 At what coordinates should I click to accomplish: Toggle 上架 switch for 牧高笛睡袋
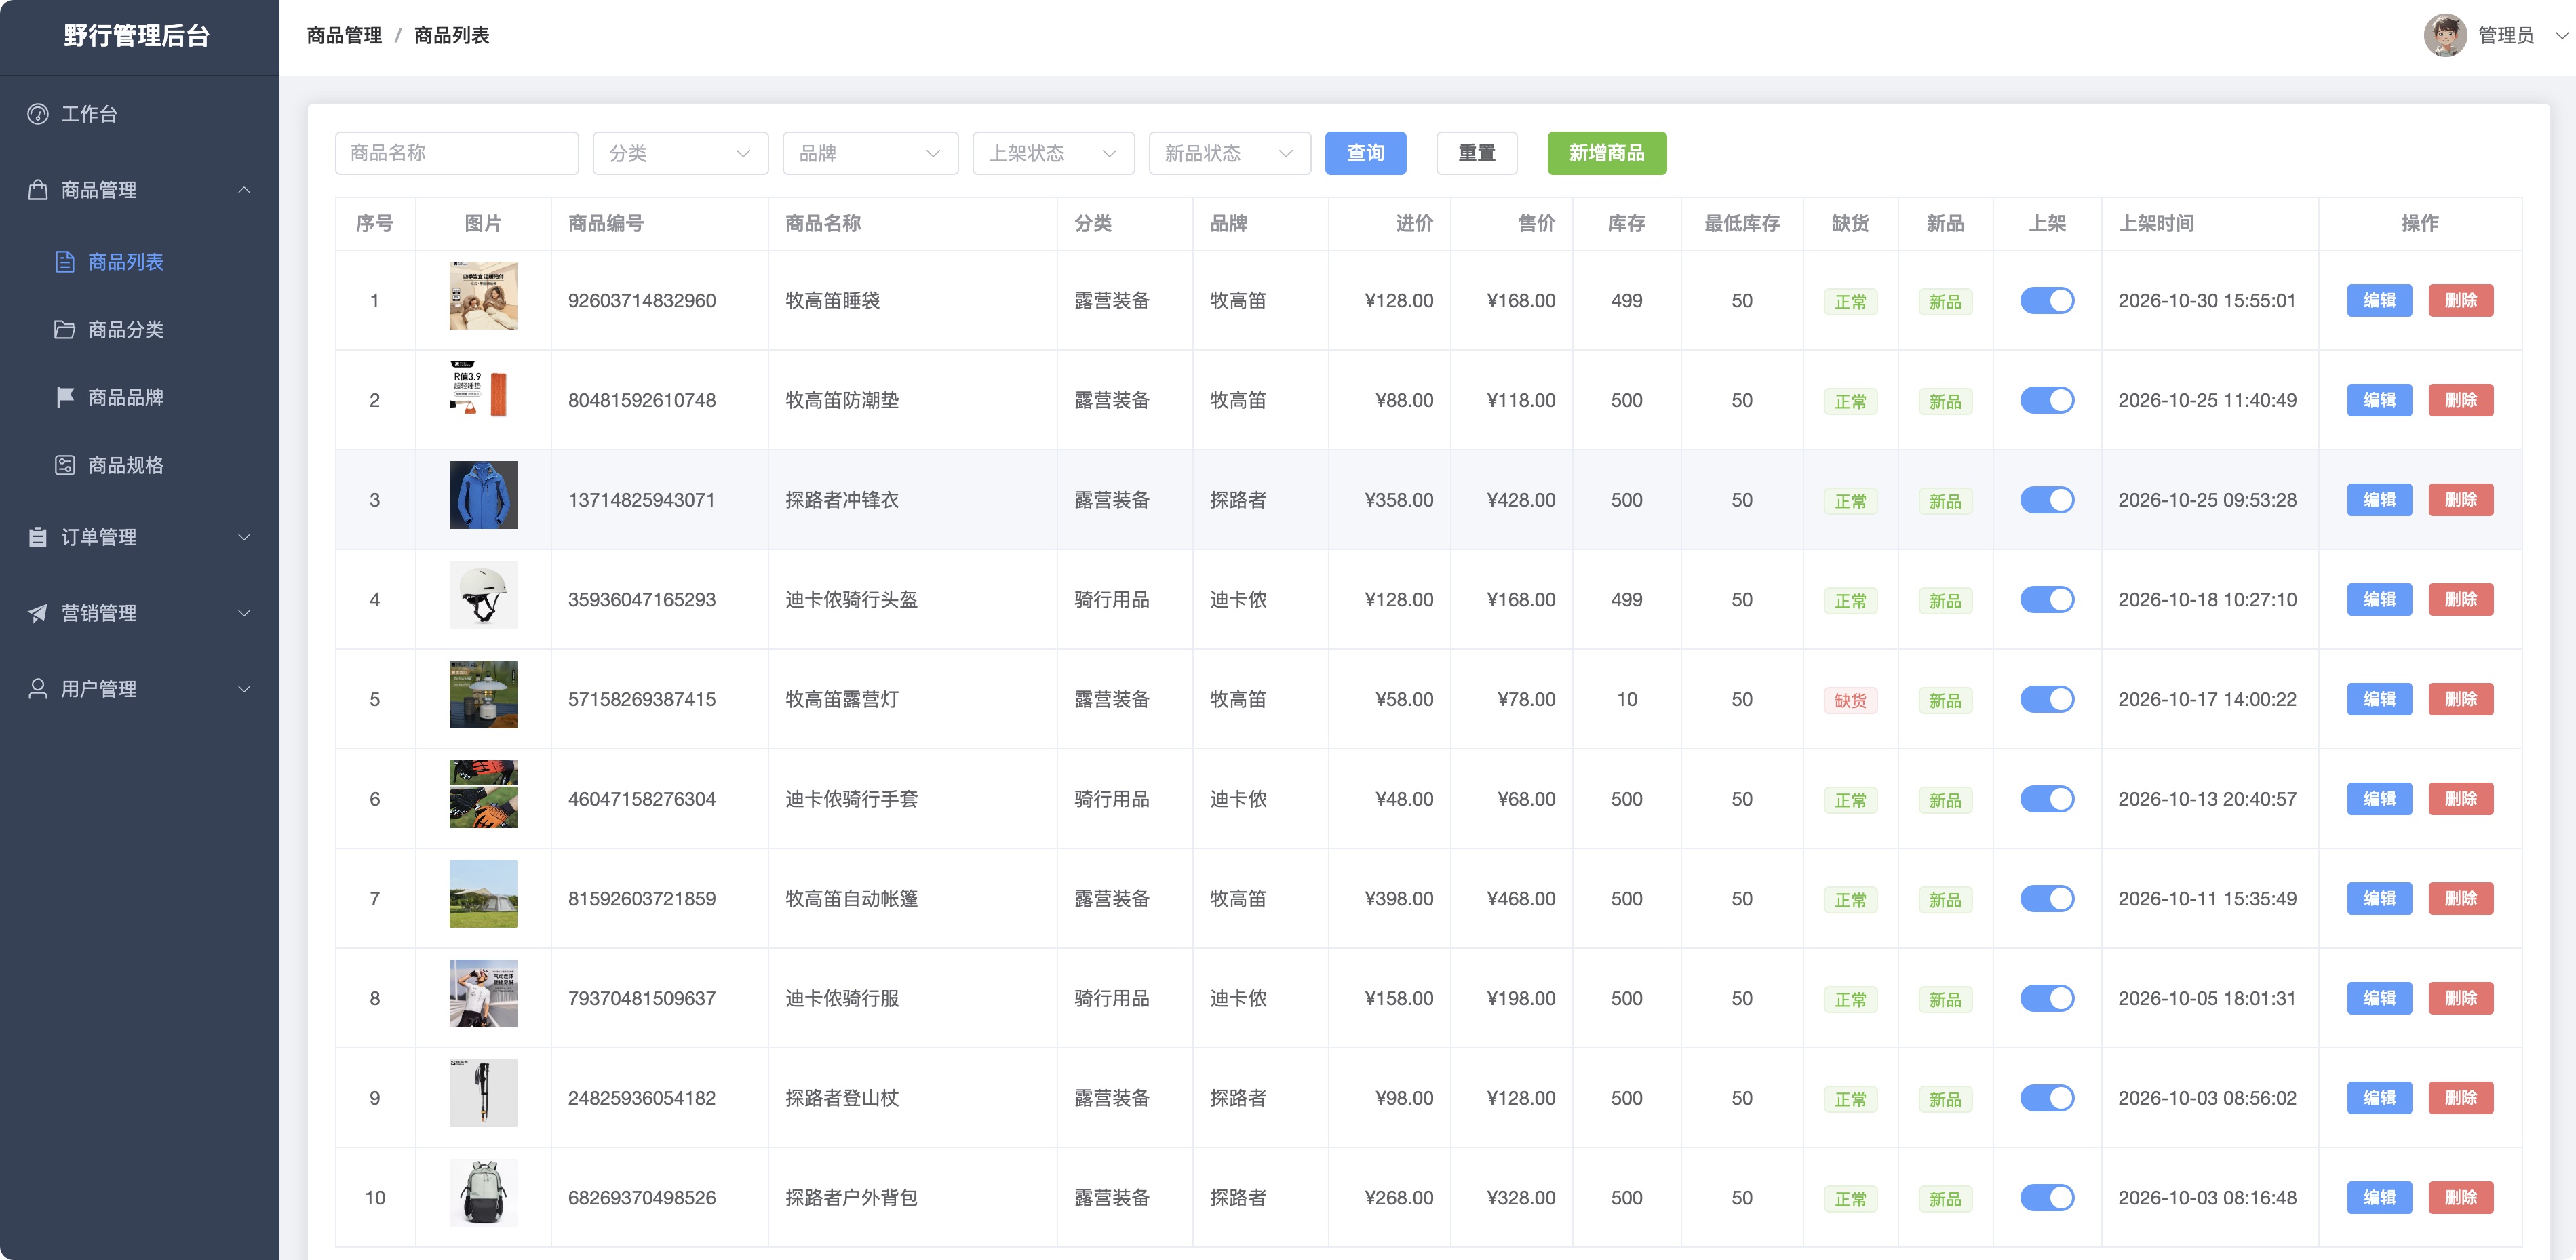pyautogui.click(x=2046, y=300)
